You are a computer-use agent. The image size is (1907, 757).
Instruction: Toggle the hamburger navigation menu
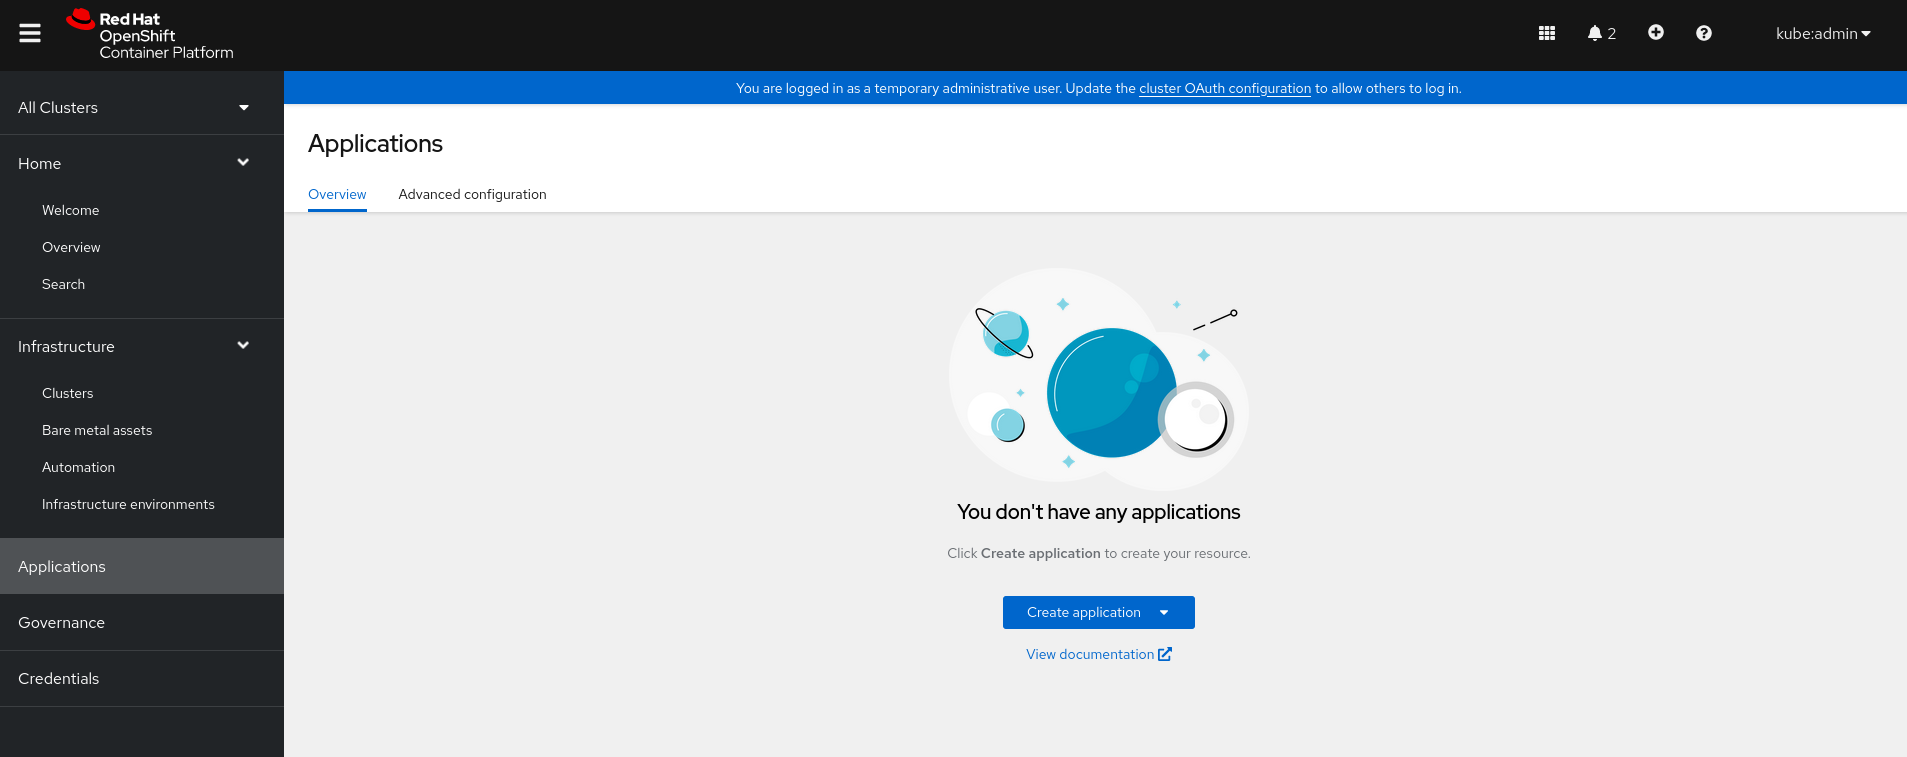[x=30, y=33]
